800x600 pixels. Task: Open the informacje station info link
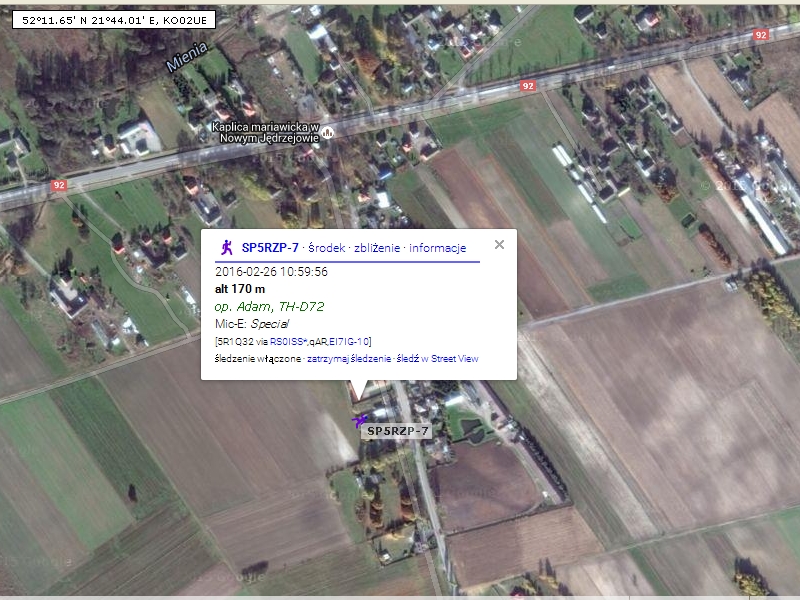tap(438, 248)
